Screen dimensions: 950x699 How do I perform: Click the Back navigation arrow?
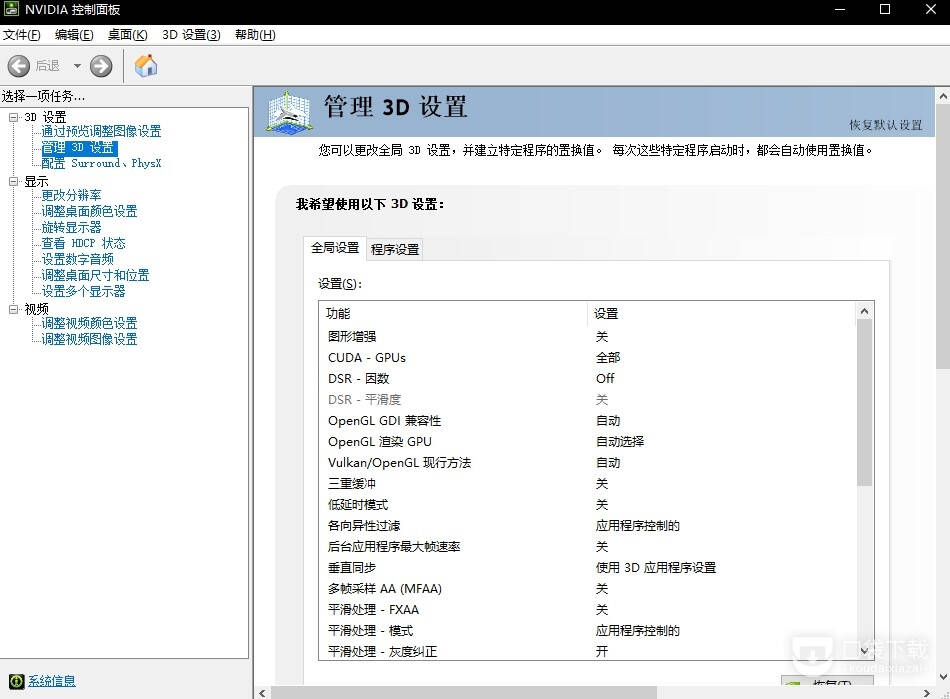click(x=18, y=66)
